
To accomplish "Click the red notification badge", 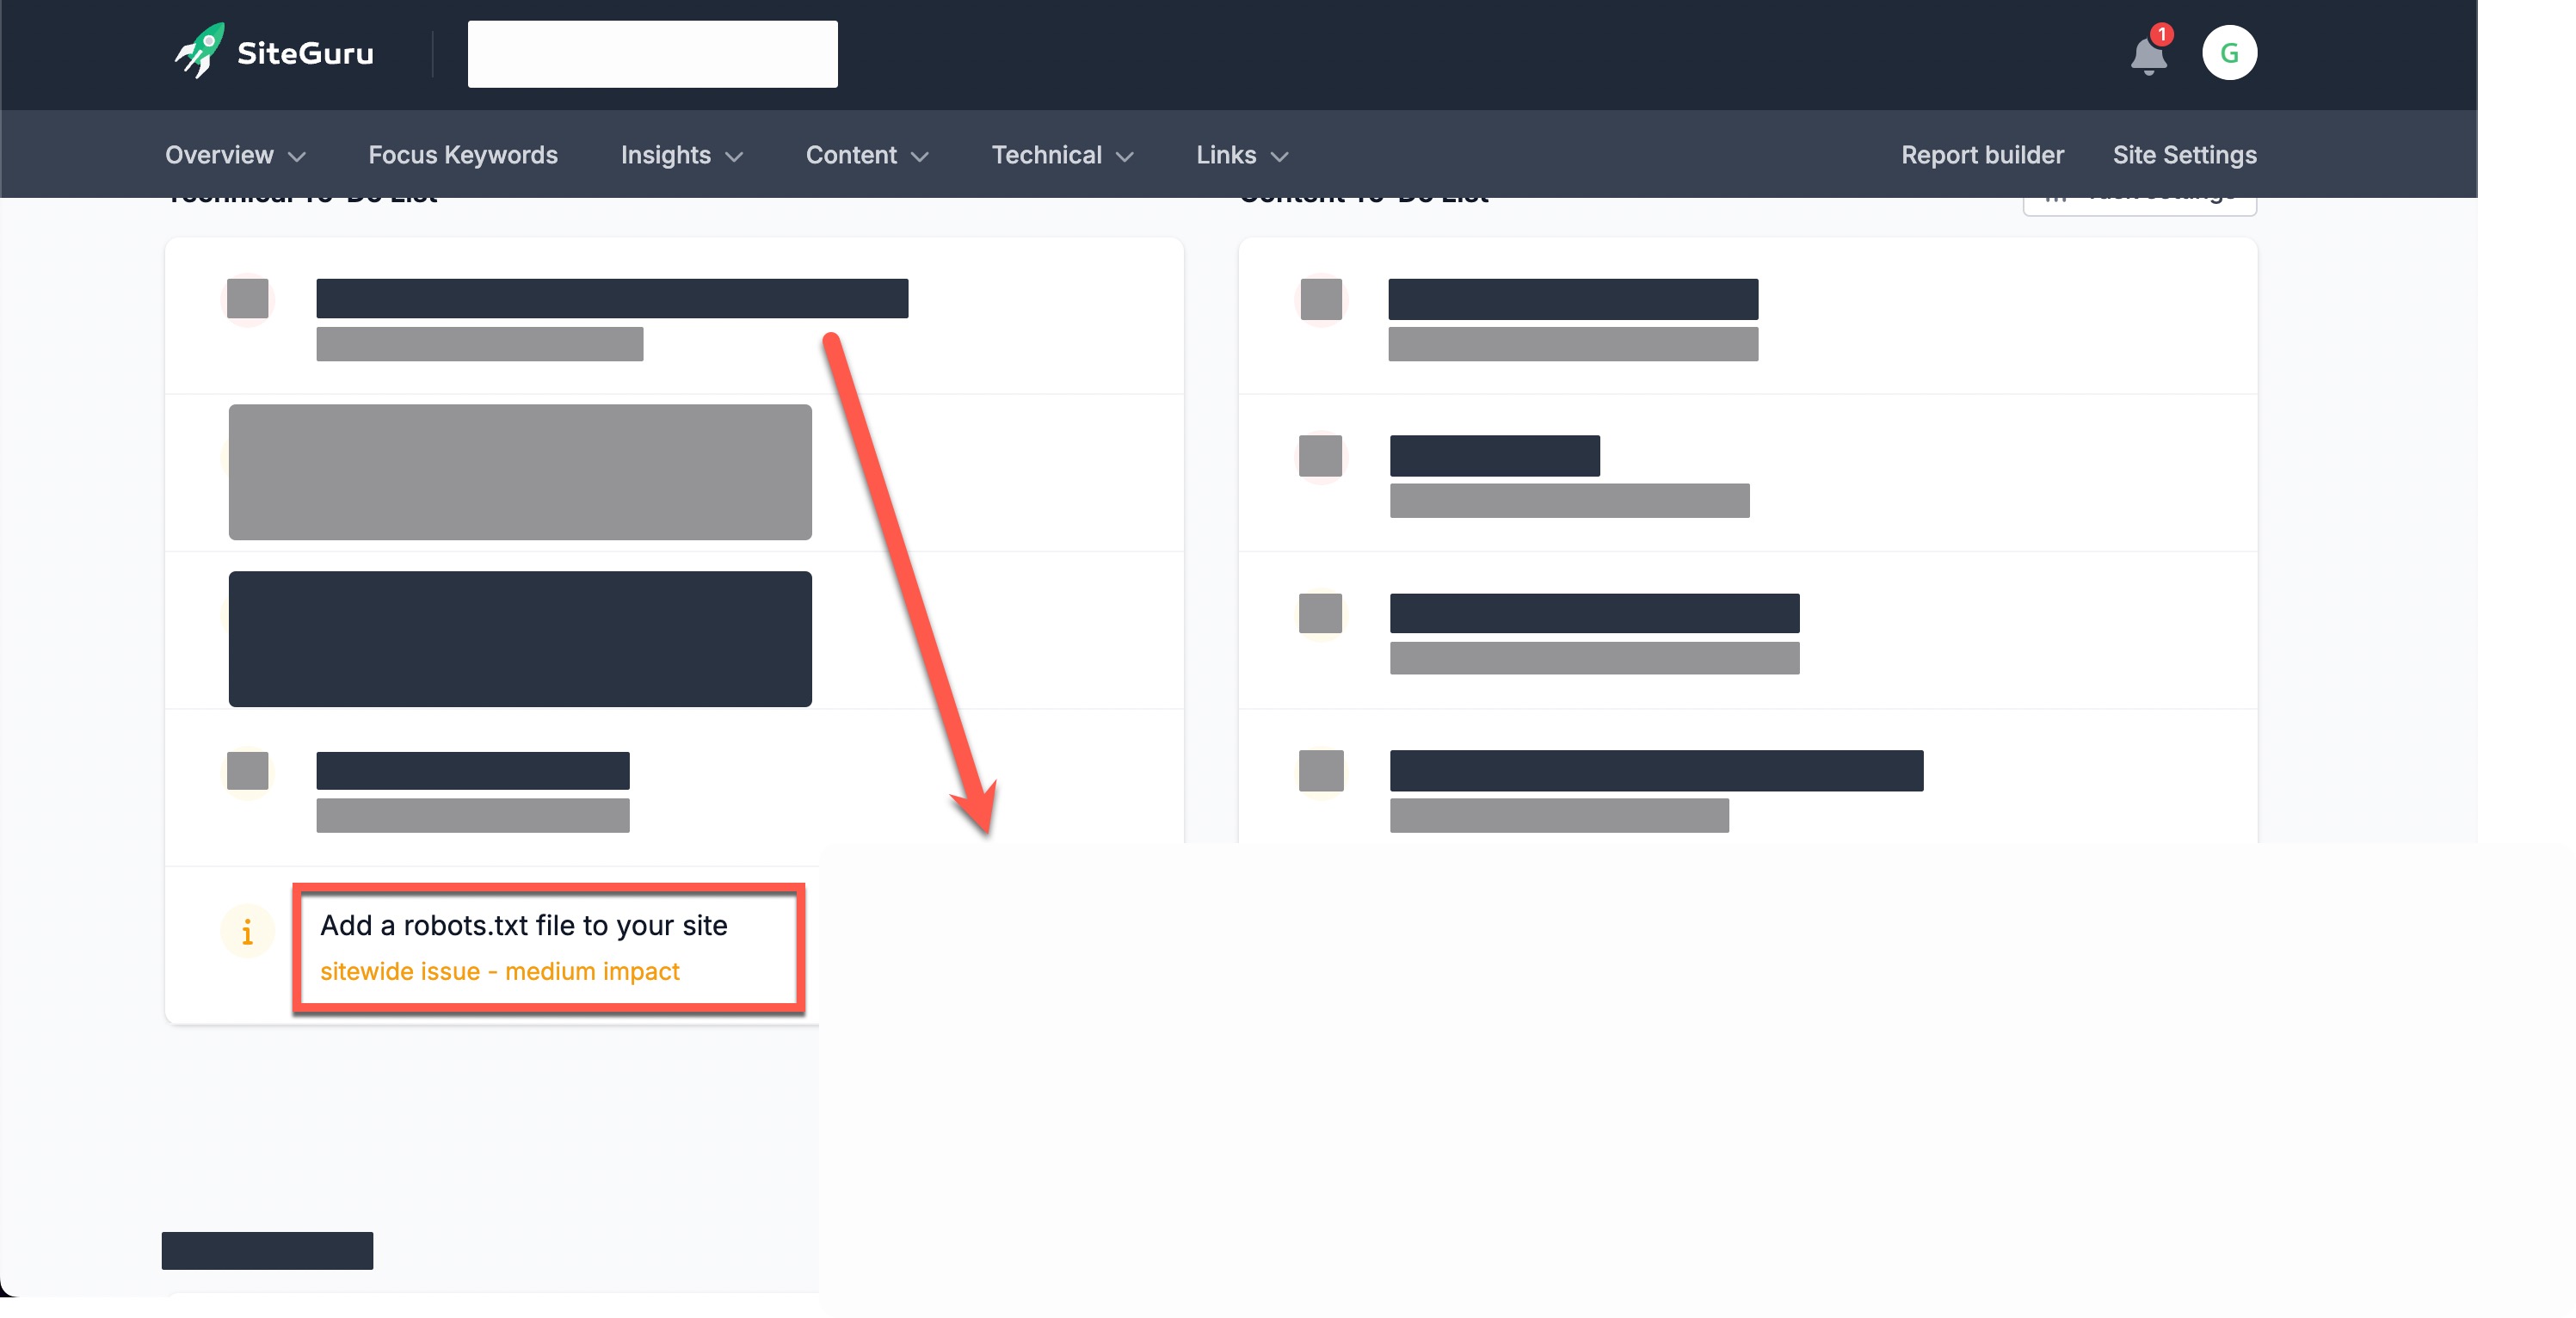I will coord(2161,35).
